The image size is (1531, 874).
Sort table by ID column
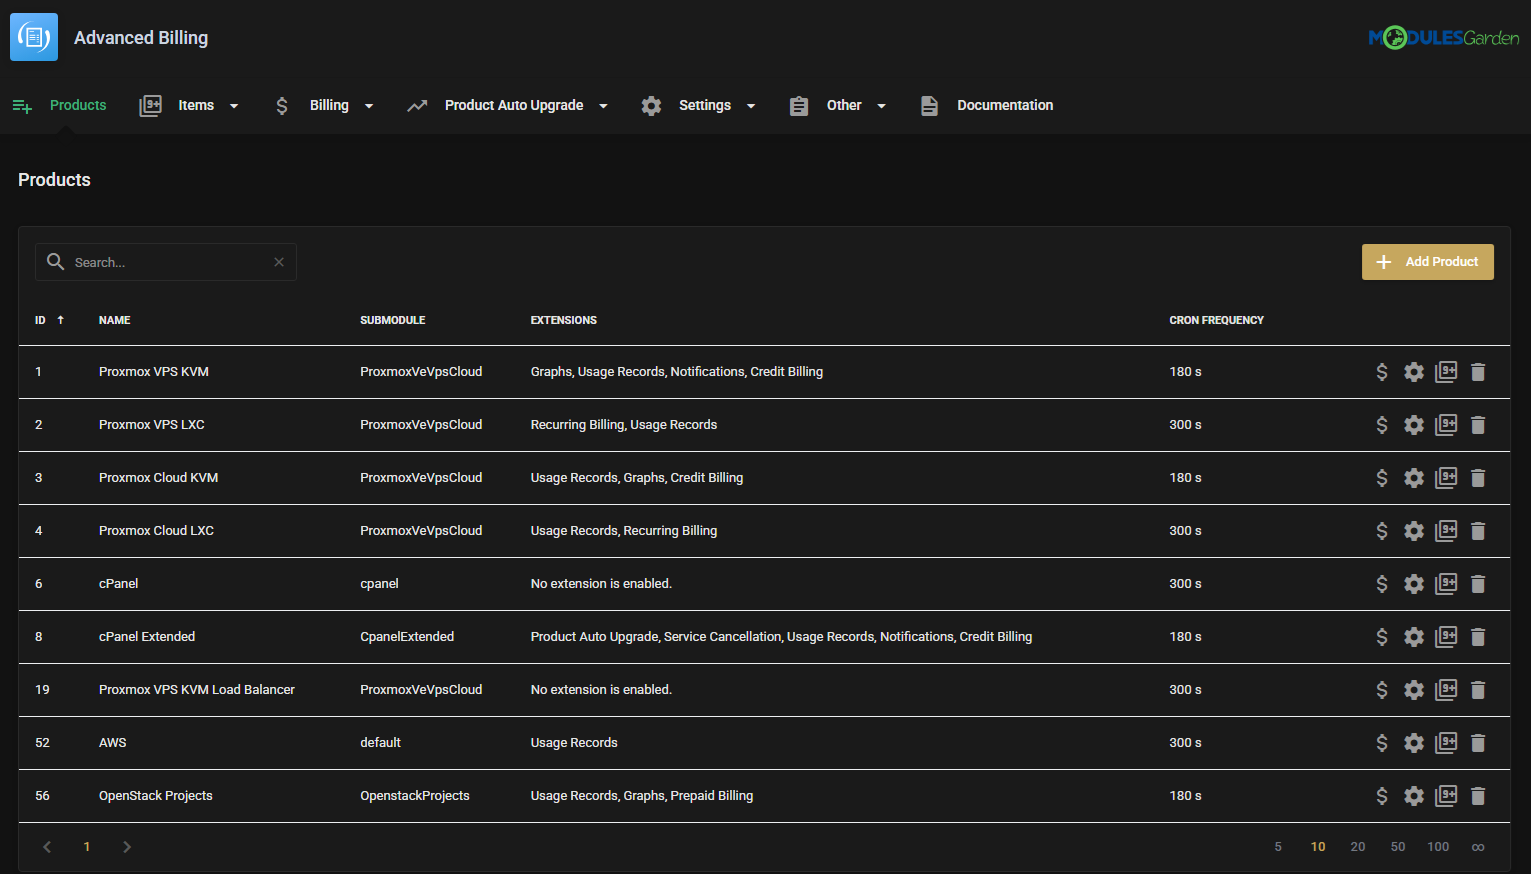click(x=49, y=320)
